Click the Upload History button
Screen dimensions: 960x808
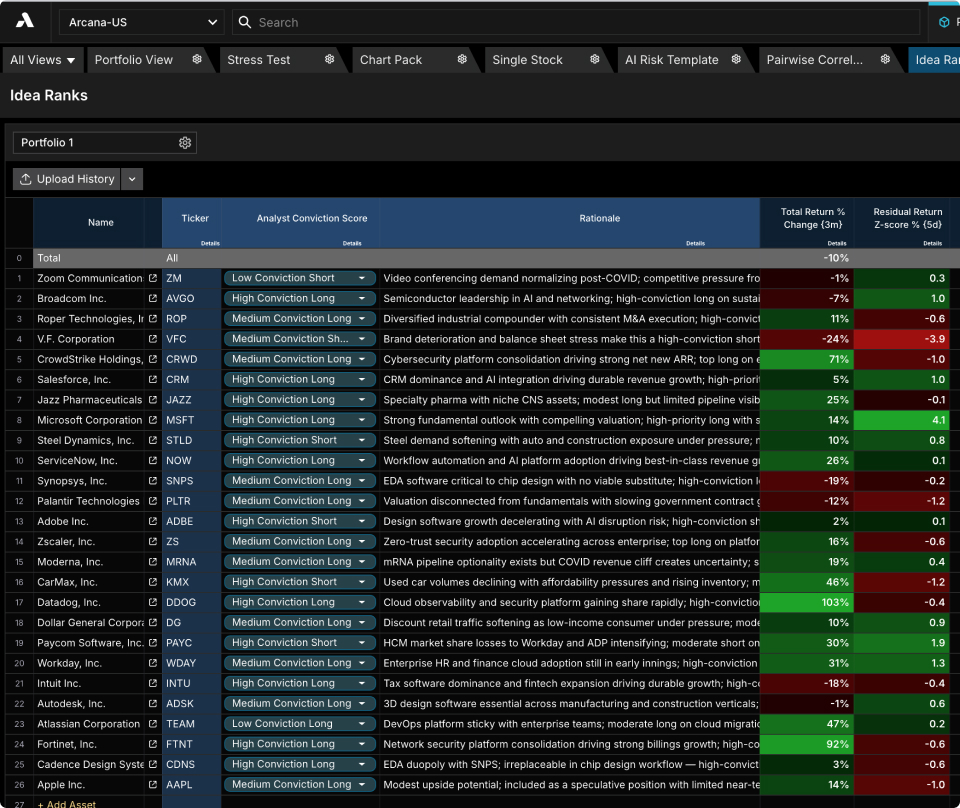pyautogui.click(x=67, y=179)
